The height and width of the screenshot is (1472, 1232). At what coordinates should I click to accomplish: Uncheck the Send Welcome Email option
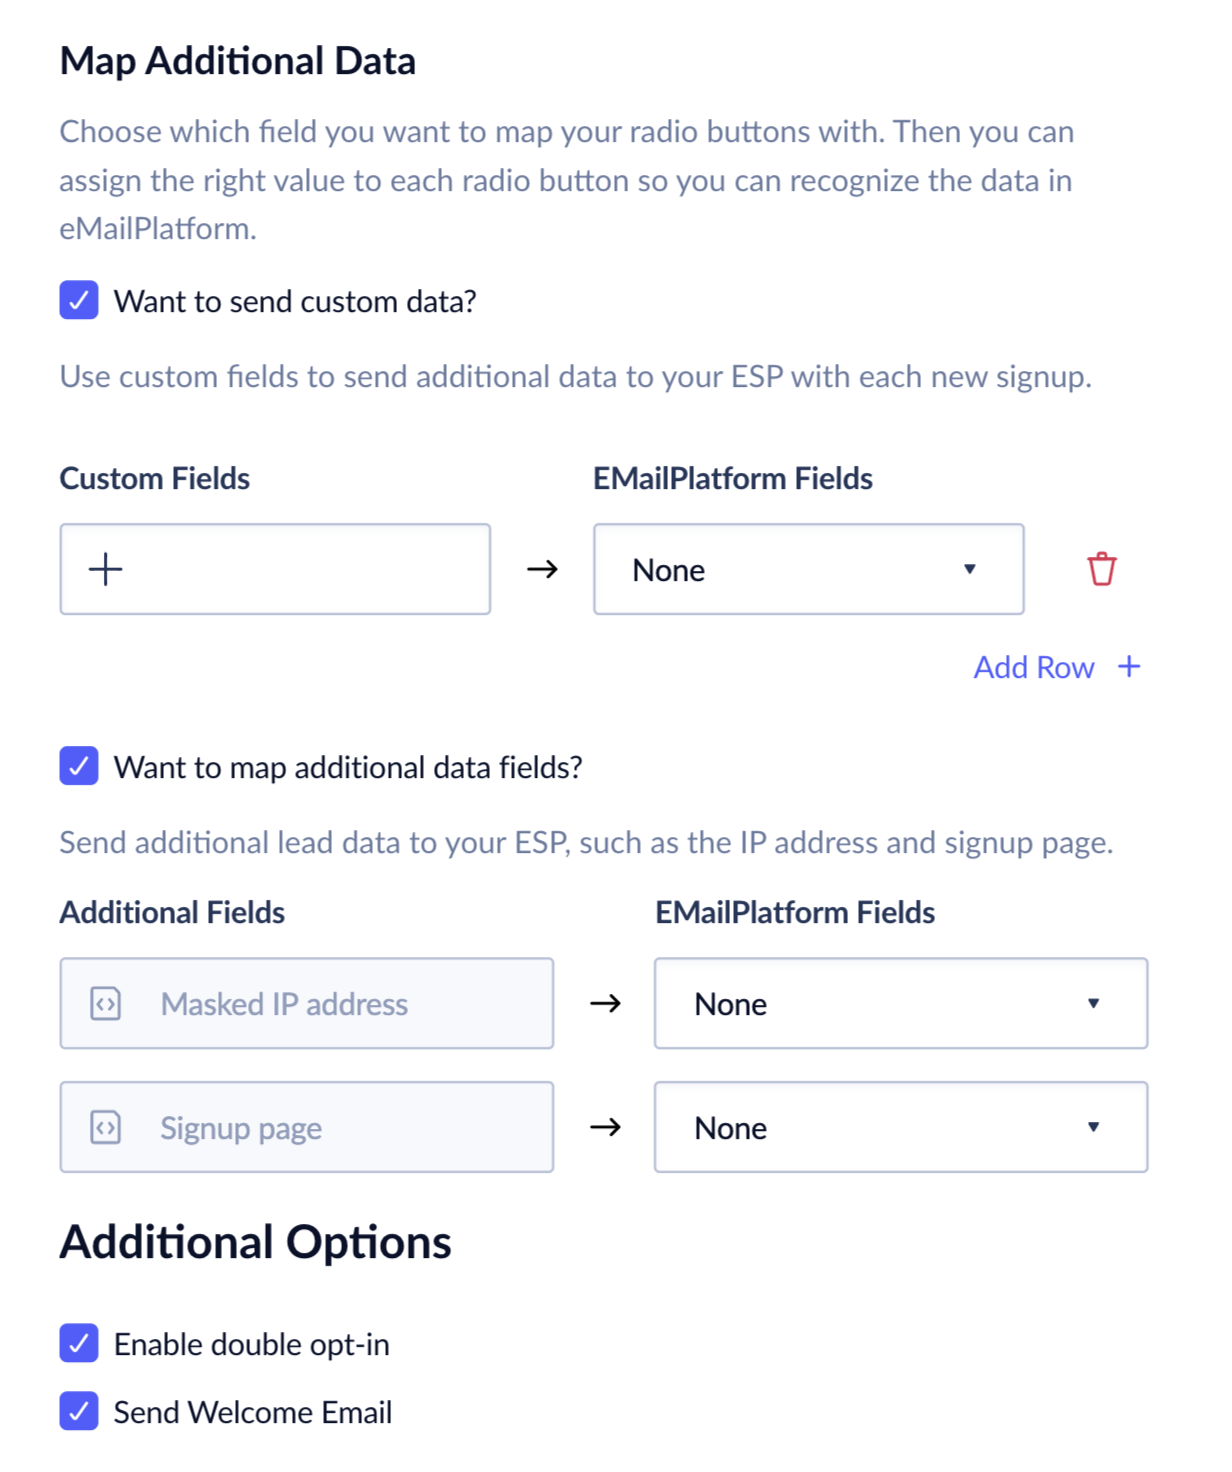coord(79,1411)
